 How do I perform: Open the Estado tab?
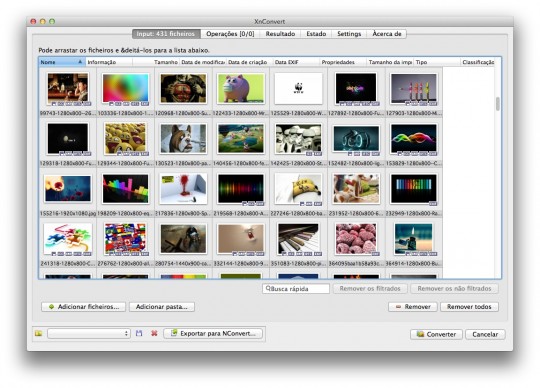click(316, 34)
